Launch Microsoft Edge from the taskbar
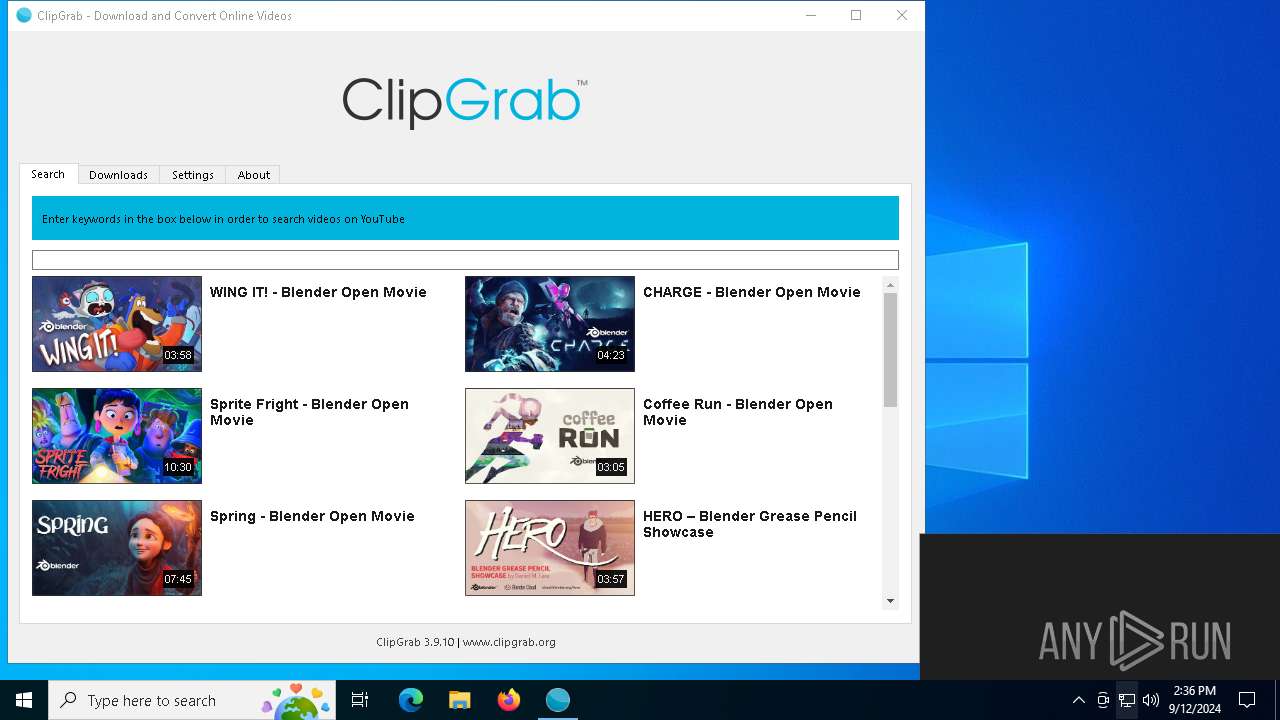The width and height of the screenshot is (1280, 720). pyautogui.click(x=411, y=700)
